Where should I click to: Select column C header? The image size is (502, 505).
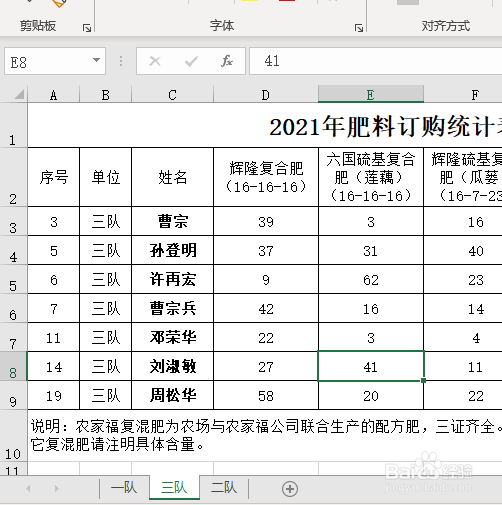172,95
